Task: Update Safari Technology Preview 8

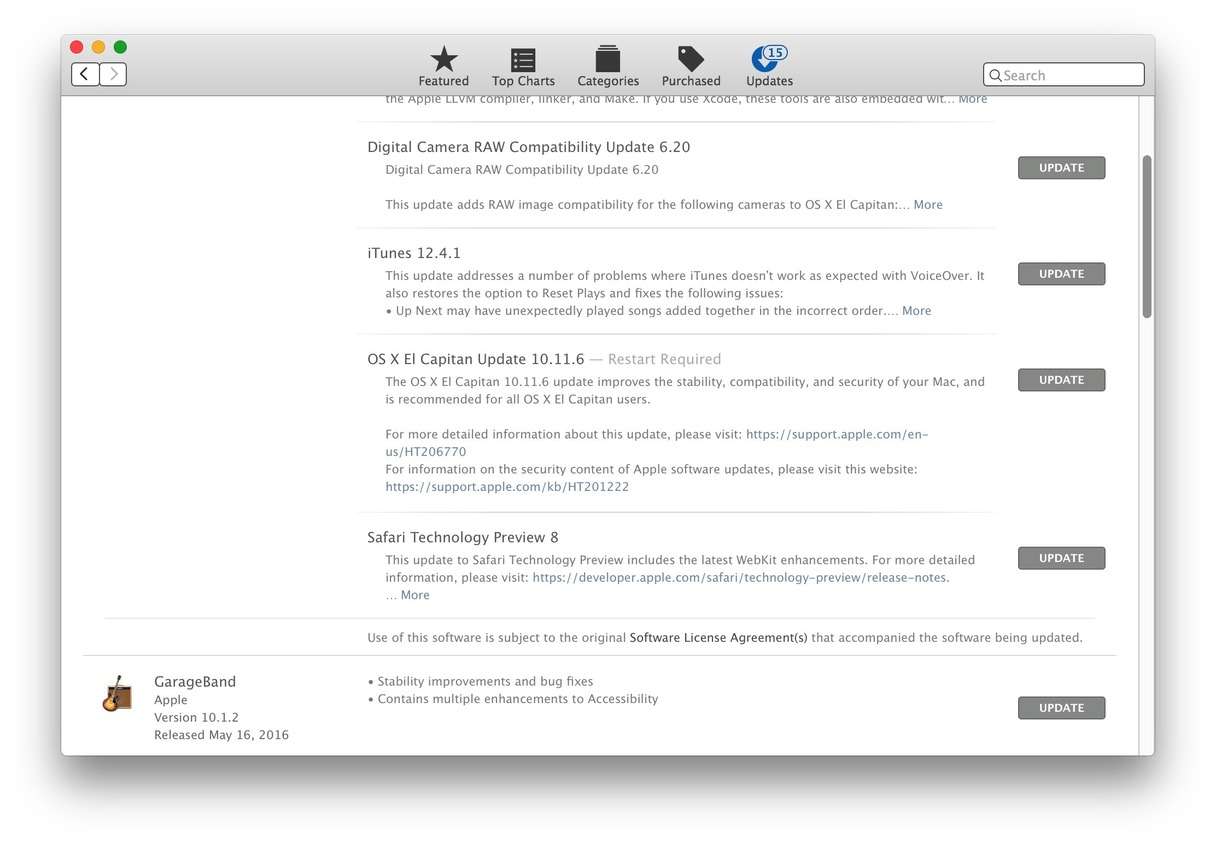Action: pos(1061,558)
